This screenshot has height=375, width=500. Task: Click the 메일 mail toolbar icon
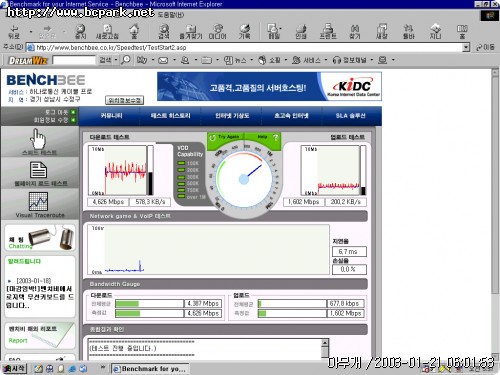273,32
